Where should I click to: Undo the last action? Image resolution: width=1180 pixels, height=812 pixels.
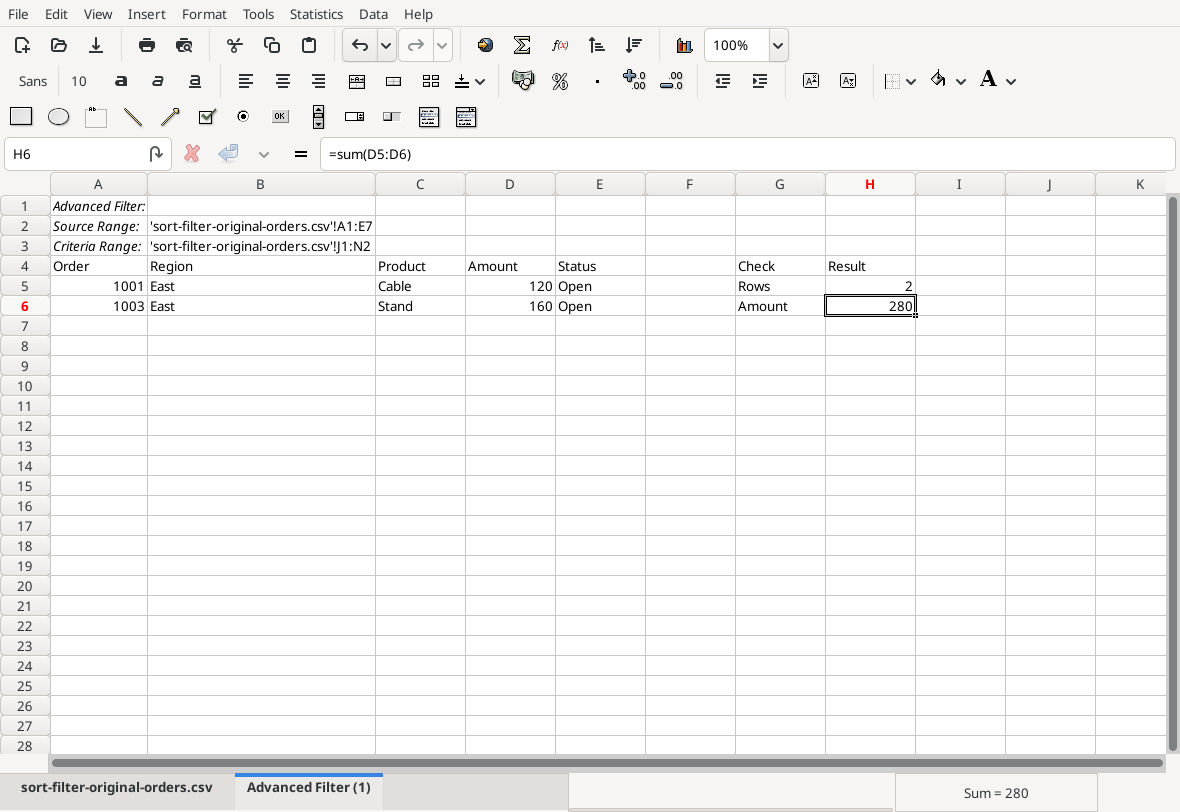tap(360, 45)
